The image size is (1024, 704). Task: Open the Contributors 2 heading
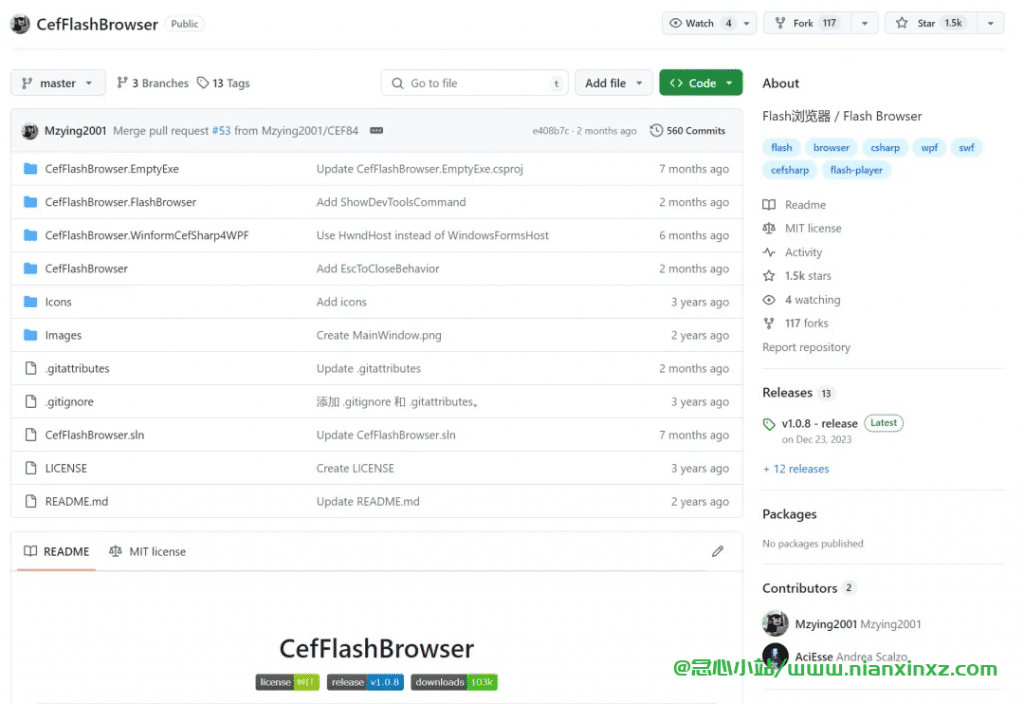pyautogui.click(x=808, y=588)
